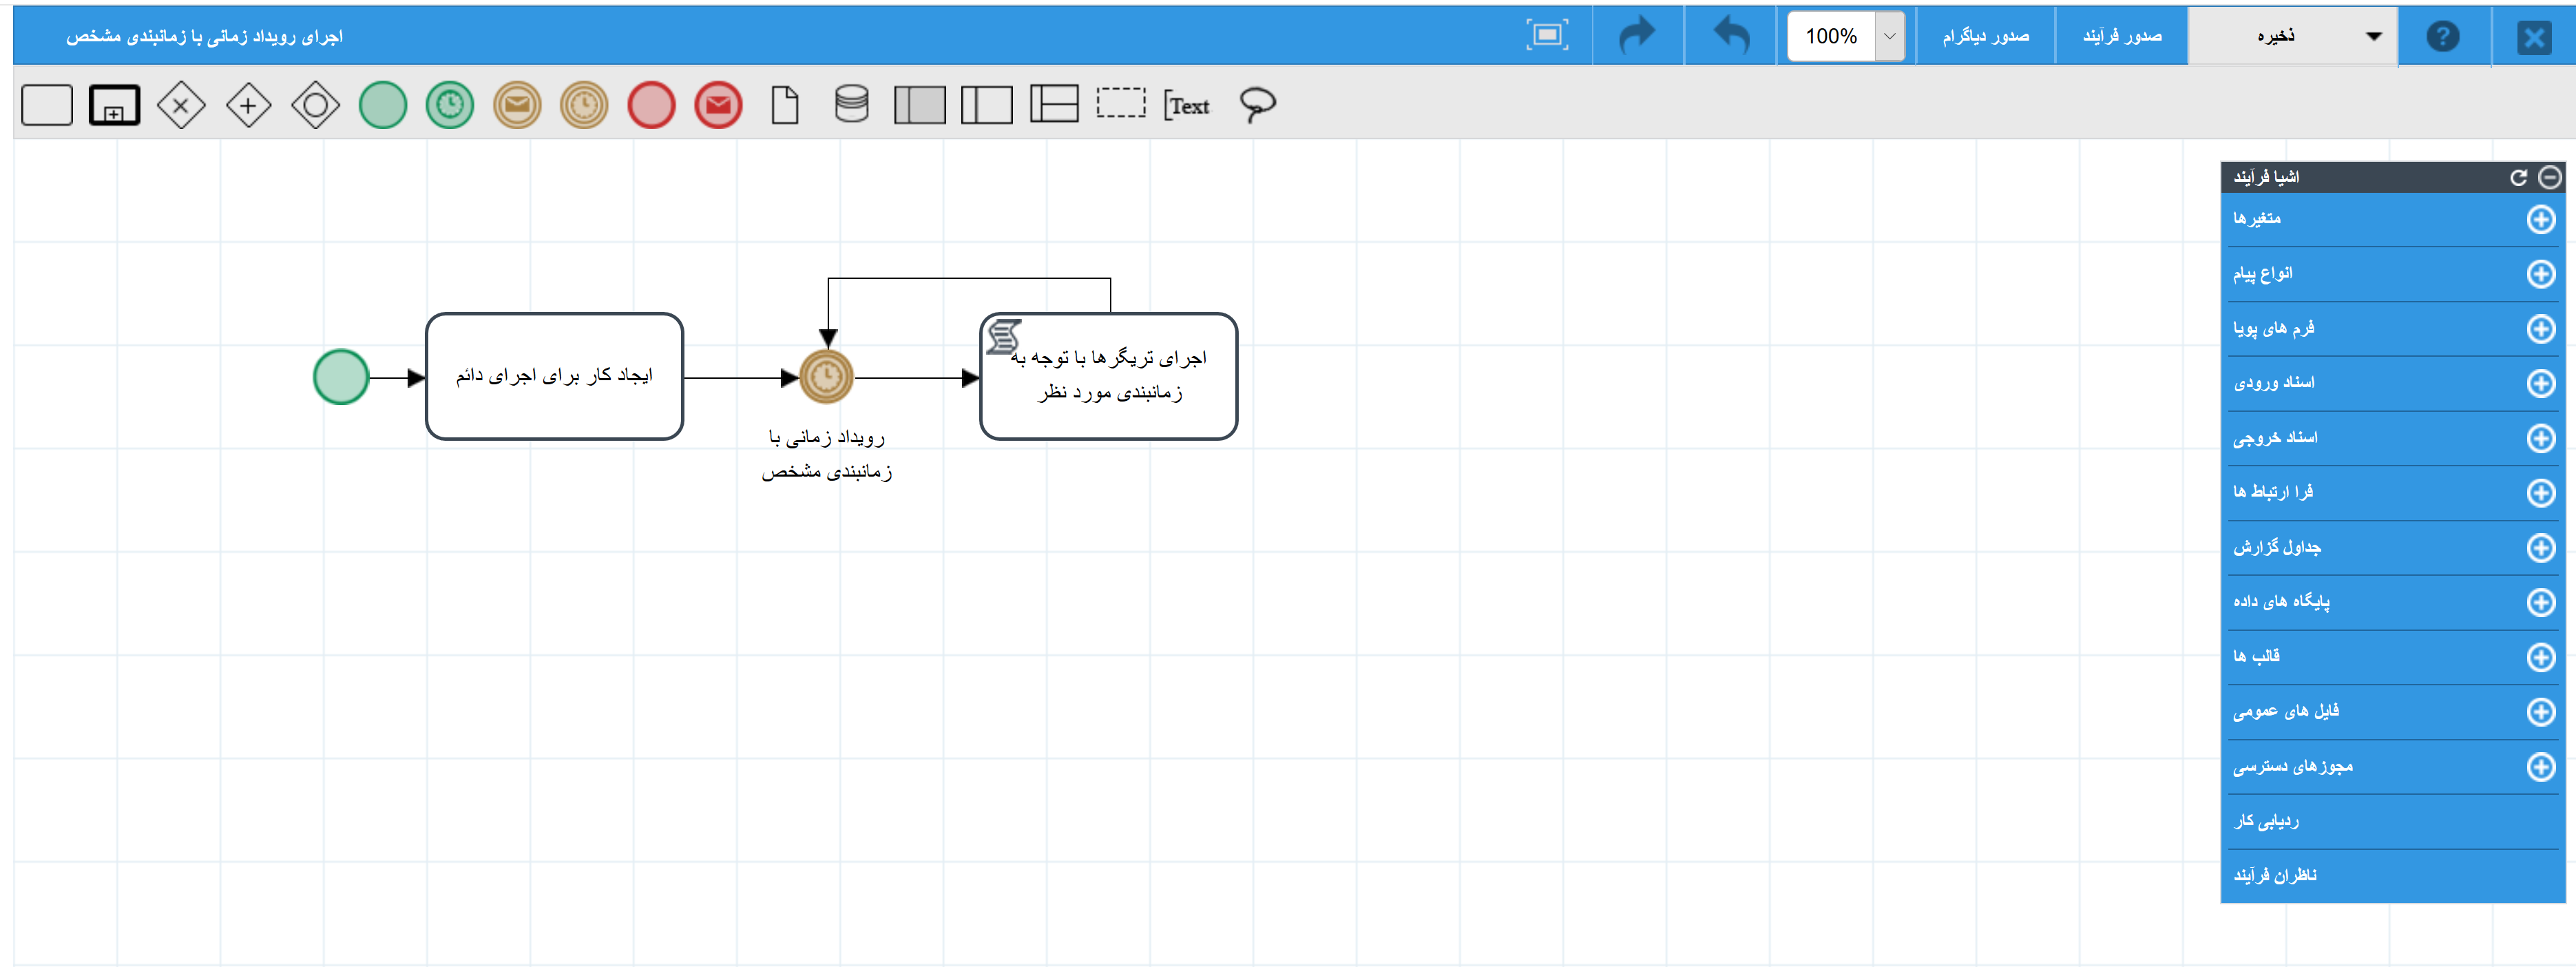The width and height of the screenshot is (2576, 967).
Task: Select the dashed group rectangle tool
Action: tap(1120, 103)
